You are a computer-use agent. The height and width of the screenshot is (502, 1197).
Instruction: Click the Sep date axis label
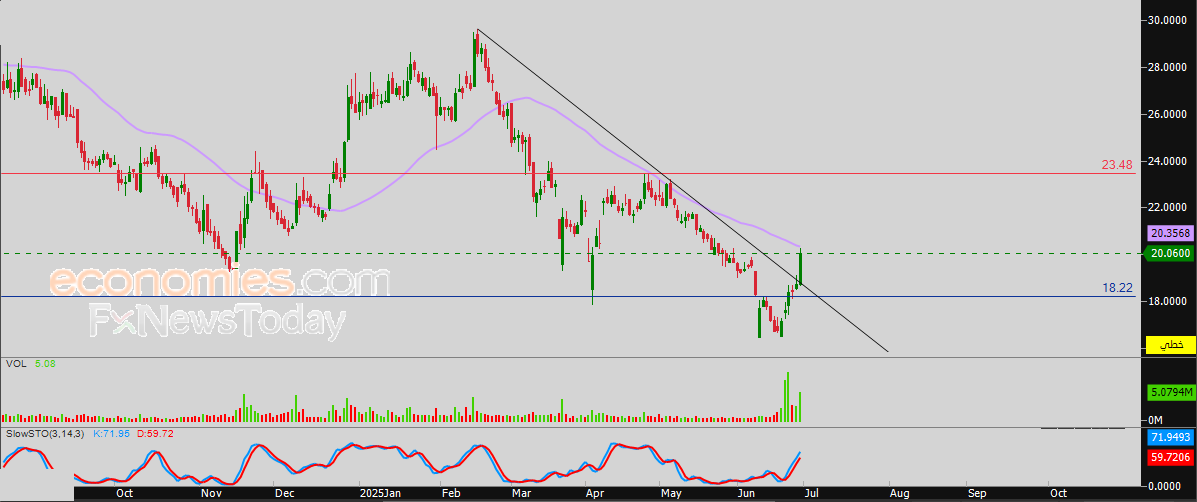coord(976,494)
